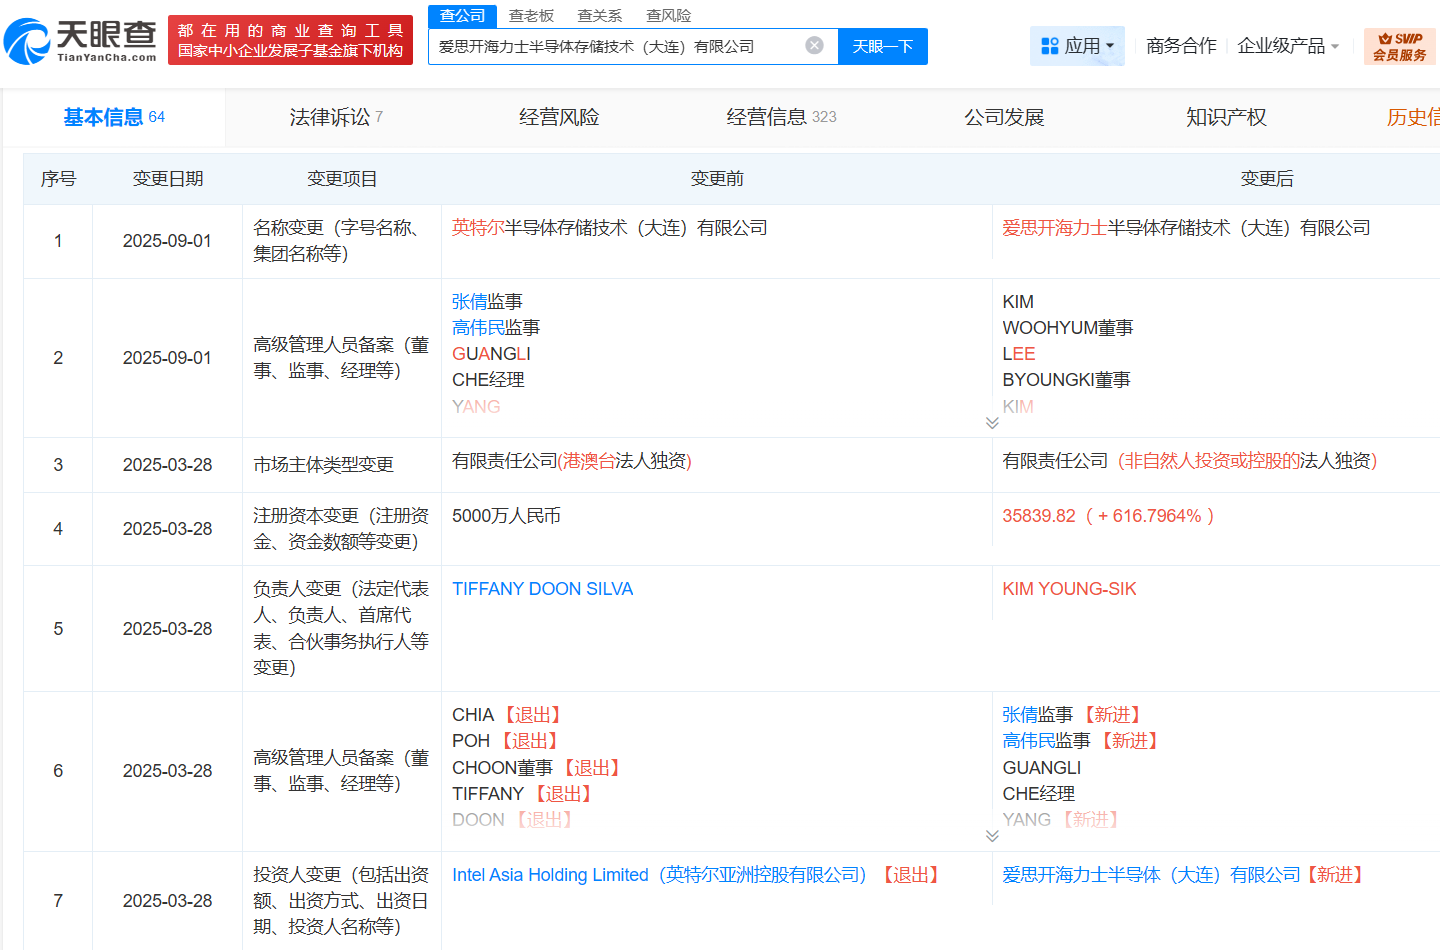
Task: Open the 应用 dropdown
Action: pos(1077,46)
